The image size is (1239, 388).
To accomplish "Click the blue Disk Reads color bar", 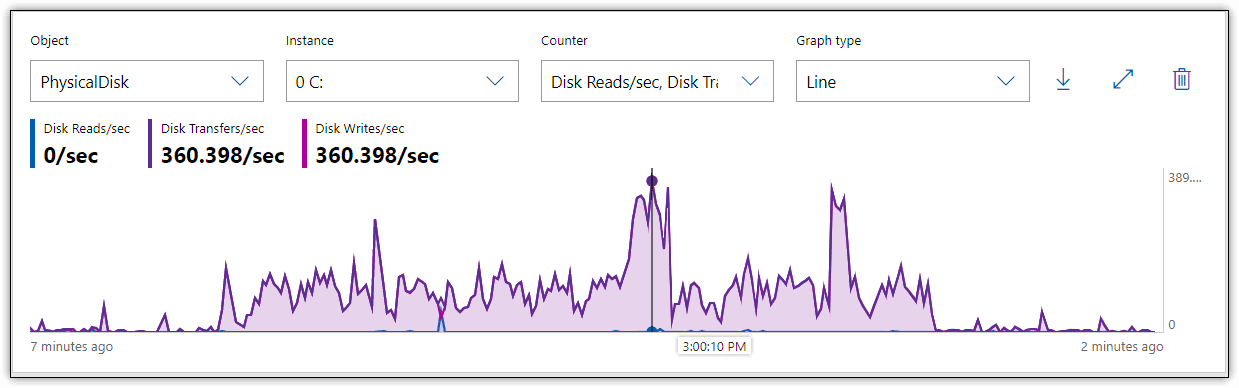I will (x=32, y=144).
